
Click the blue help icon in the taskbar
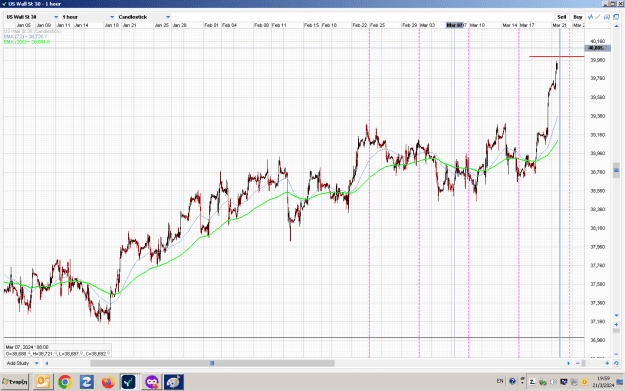[x=512, y=381]
